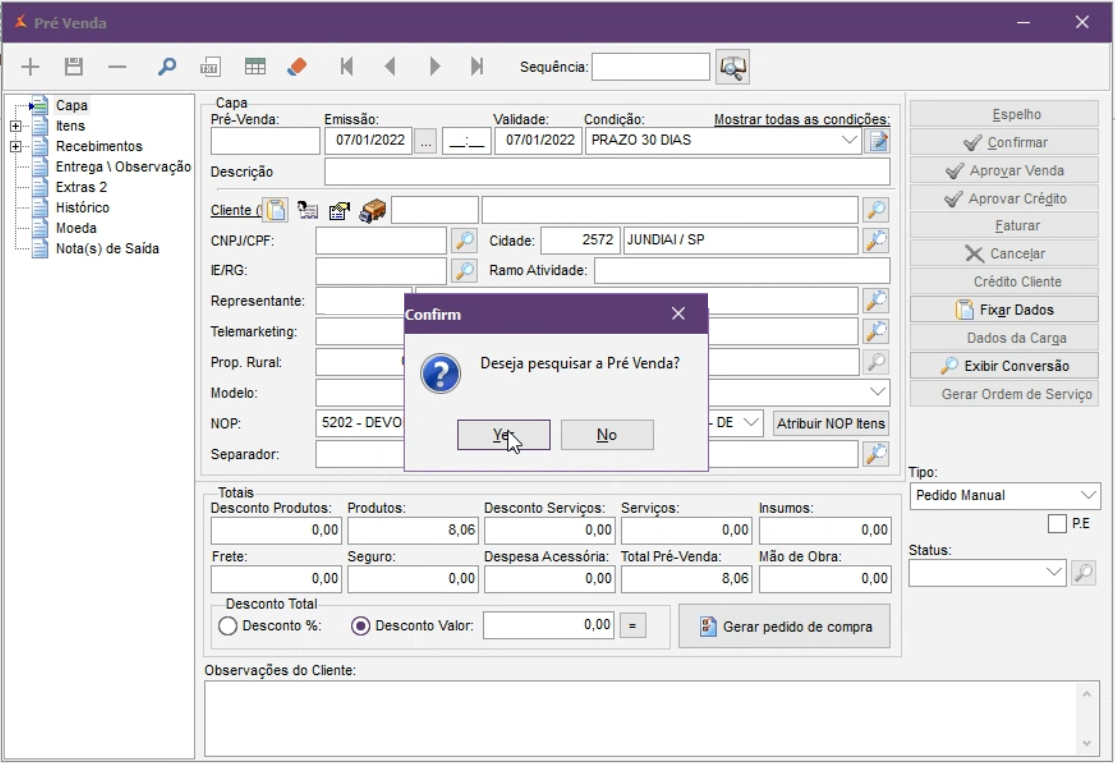Click the Sequência input field
1115x763 pixels.
click(x=650, y=67)
